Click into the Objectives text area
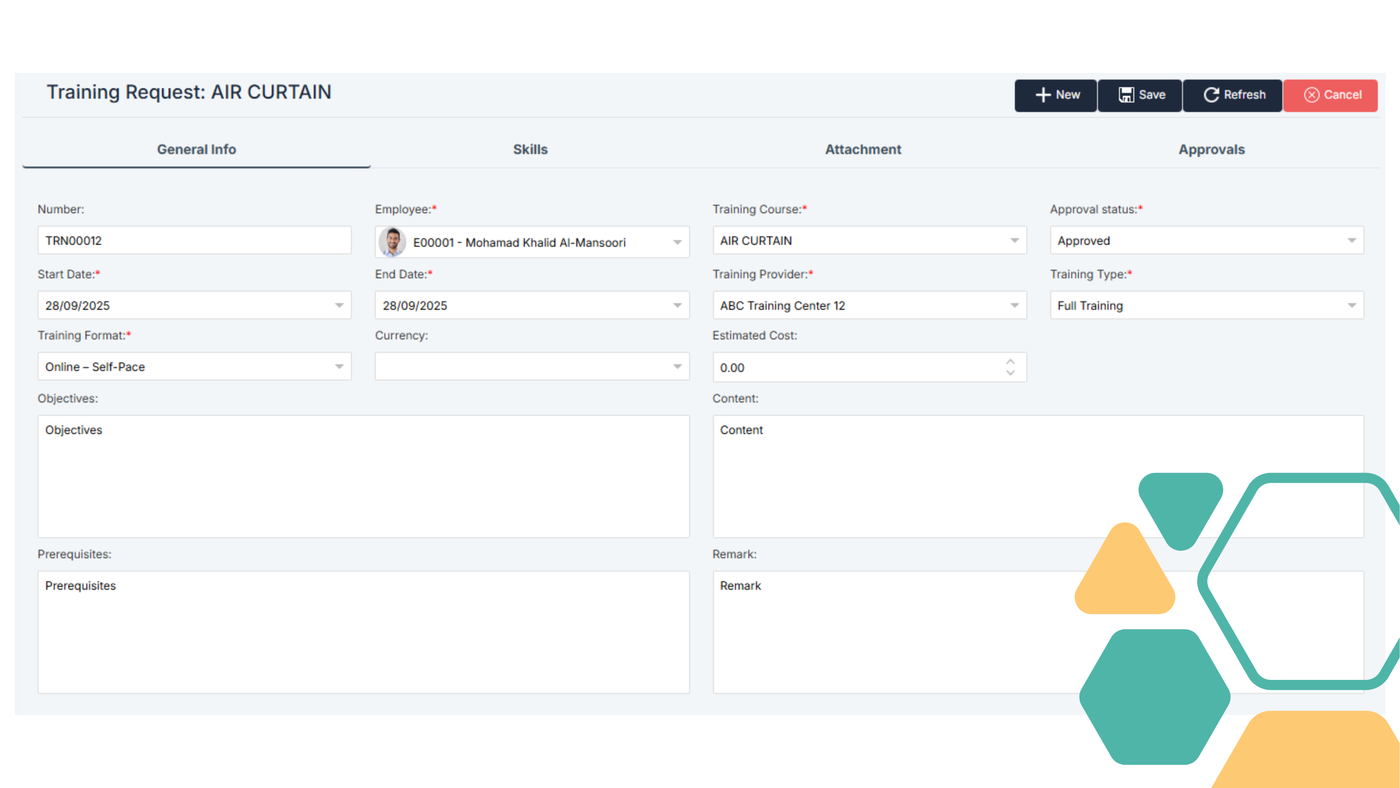1400x788 pixels. (363, 476)
